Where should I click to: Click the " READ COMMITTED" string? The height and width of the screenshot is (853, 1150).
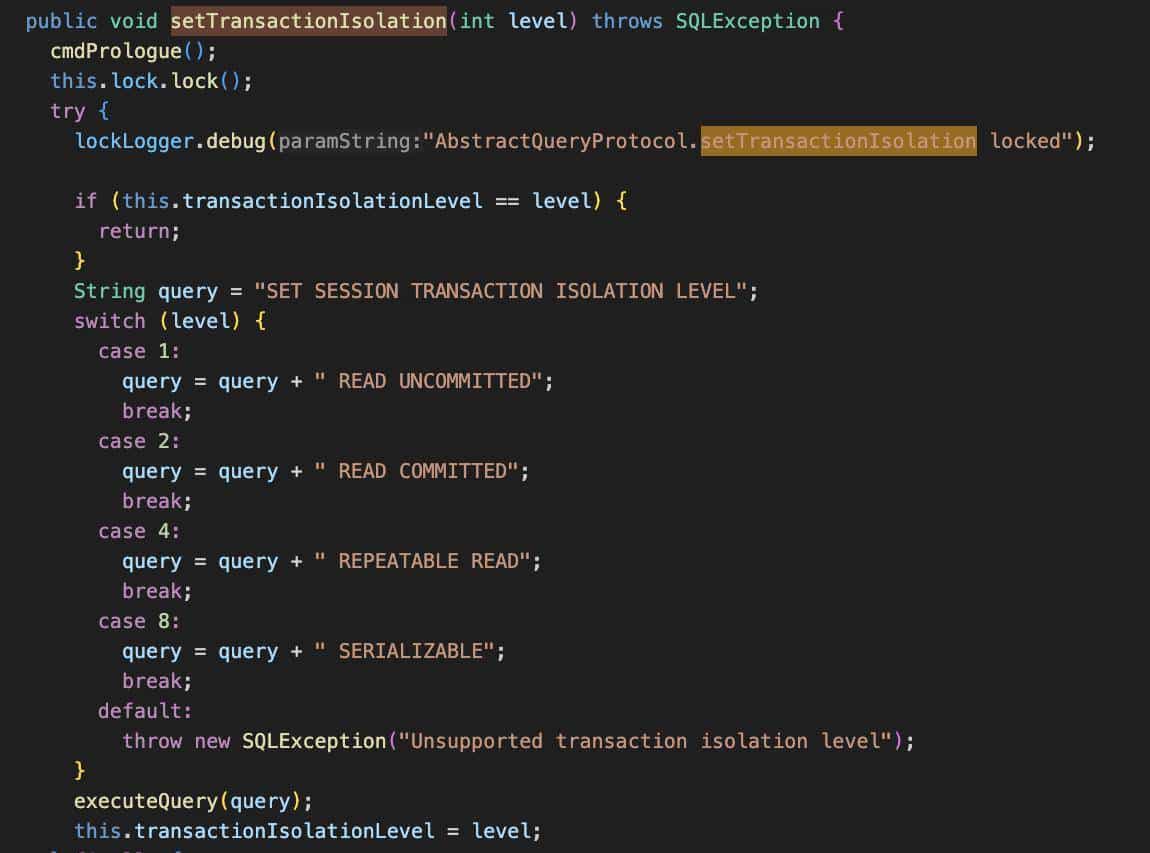click(417, 471)
